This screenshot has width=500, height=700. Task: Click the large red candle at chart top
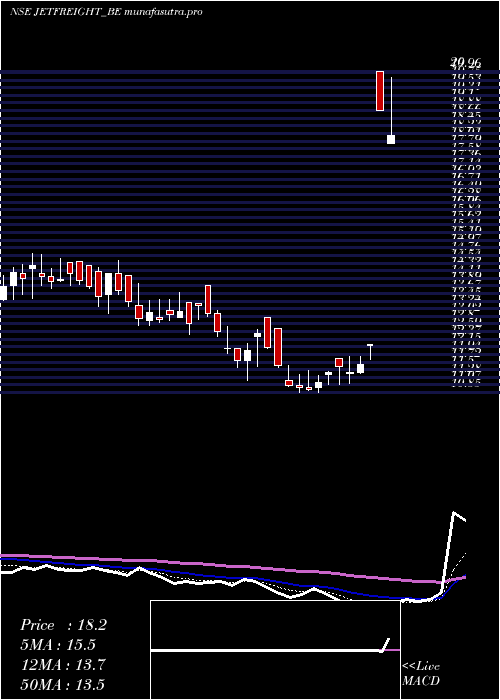click(380, 91)
